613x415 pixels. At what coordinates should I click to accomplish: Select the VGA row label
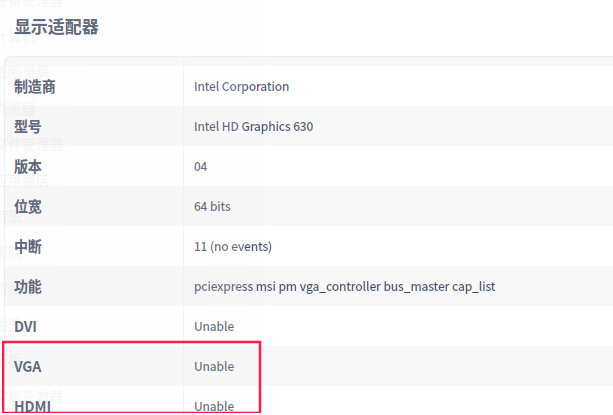coord(27,367)
